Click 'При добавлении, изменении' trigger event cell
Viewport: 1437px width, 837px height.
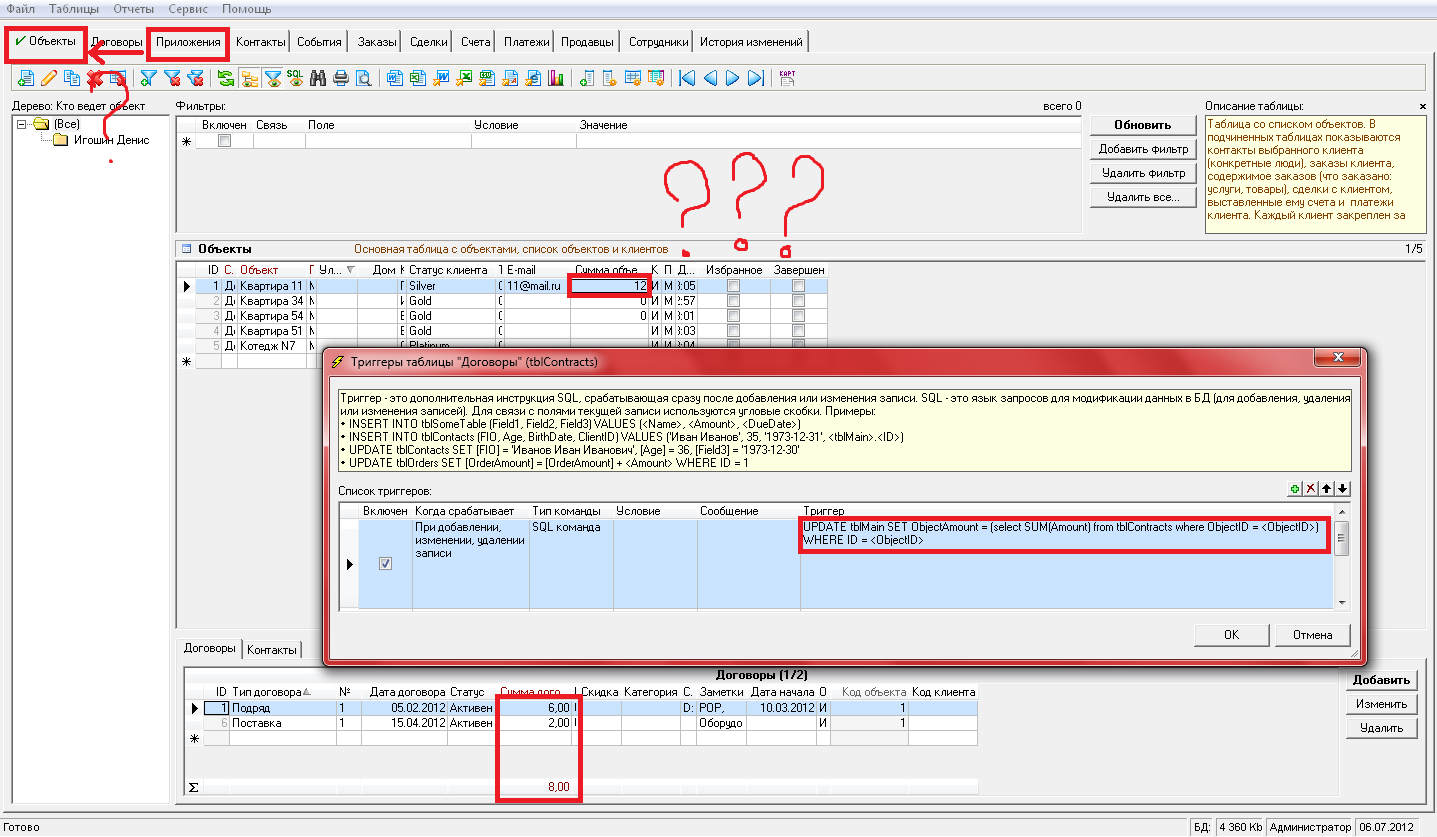click(470, 563)
